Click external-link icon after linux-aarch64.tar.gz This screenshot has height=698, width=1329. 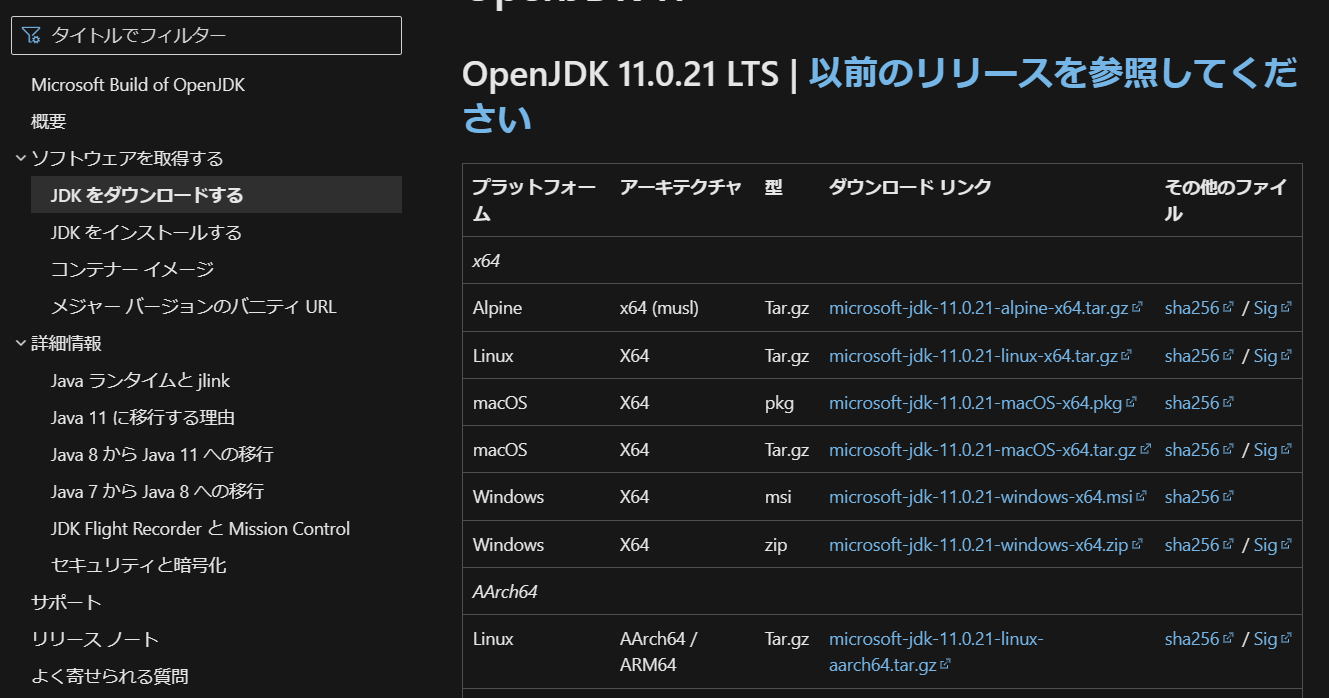pos(945,664)
